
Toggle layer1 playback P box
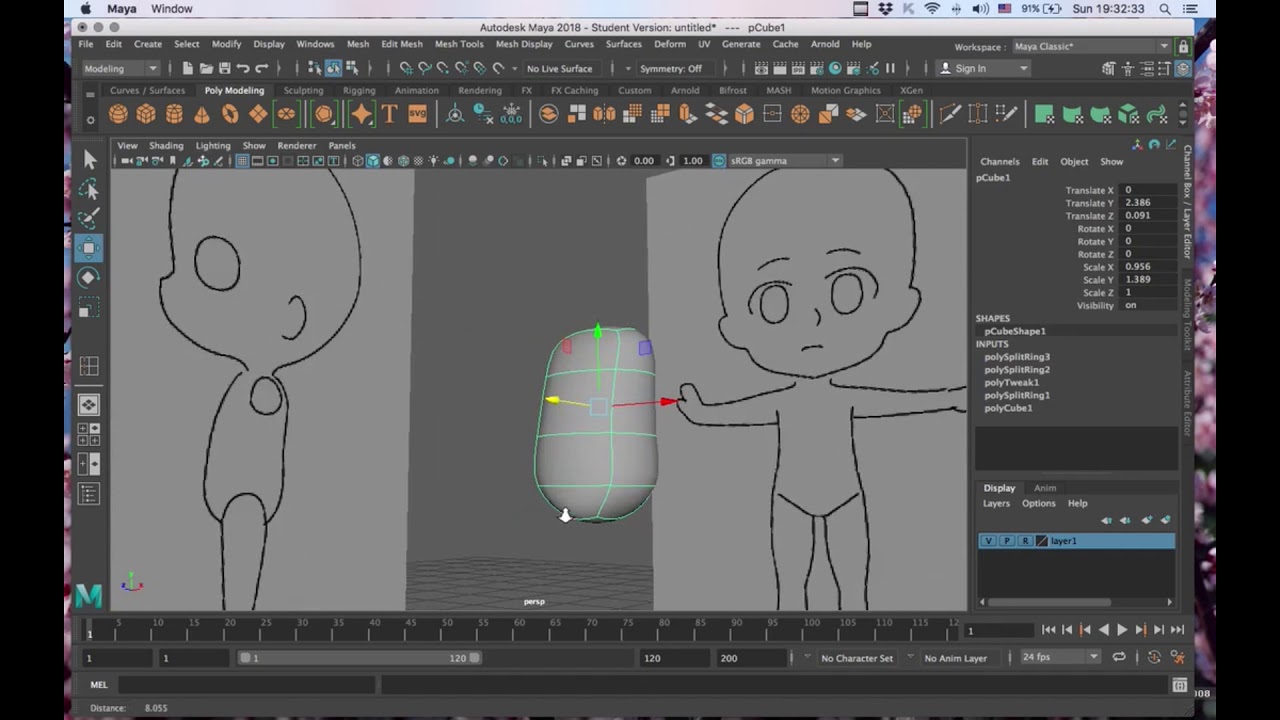[1006, 541]
